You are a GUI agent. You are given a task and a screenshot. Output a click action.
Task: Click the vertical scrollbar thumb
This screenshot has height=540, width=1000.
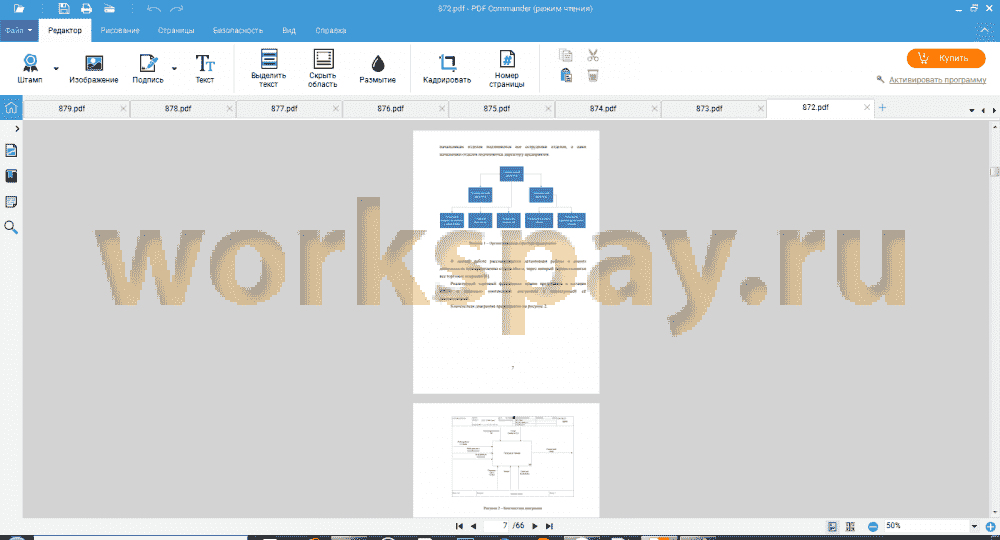point(994,171)
